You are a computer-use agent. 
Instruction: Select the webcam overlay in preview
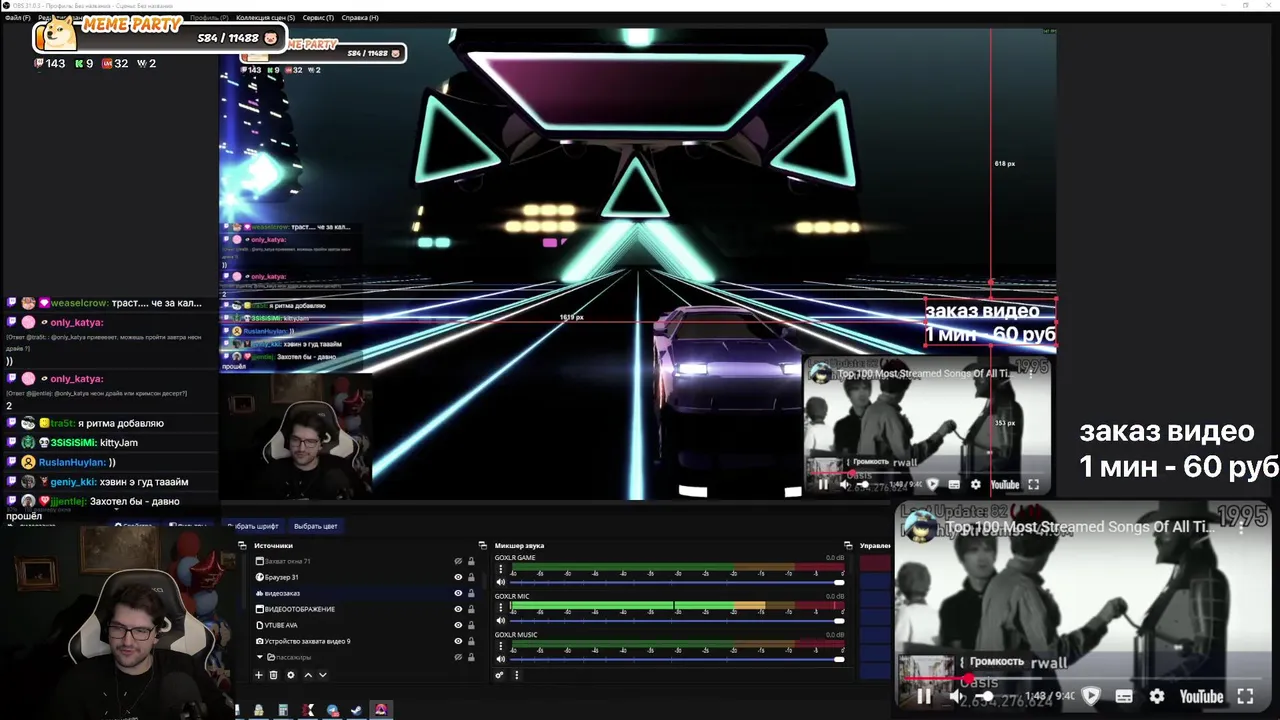point(297,436)
